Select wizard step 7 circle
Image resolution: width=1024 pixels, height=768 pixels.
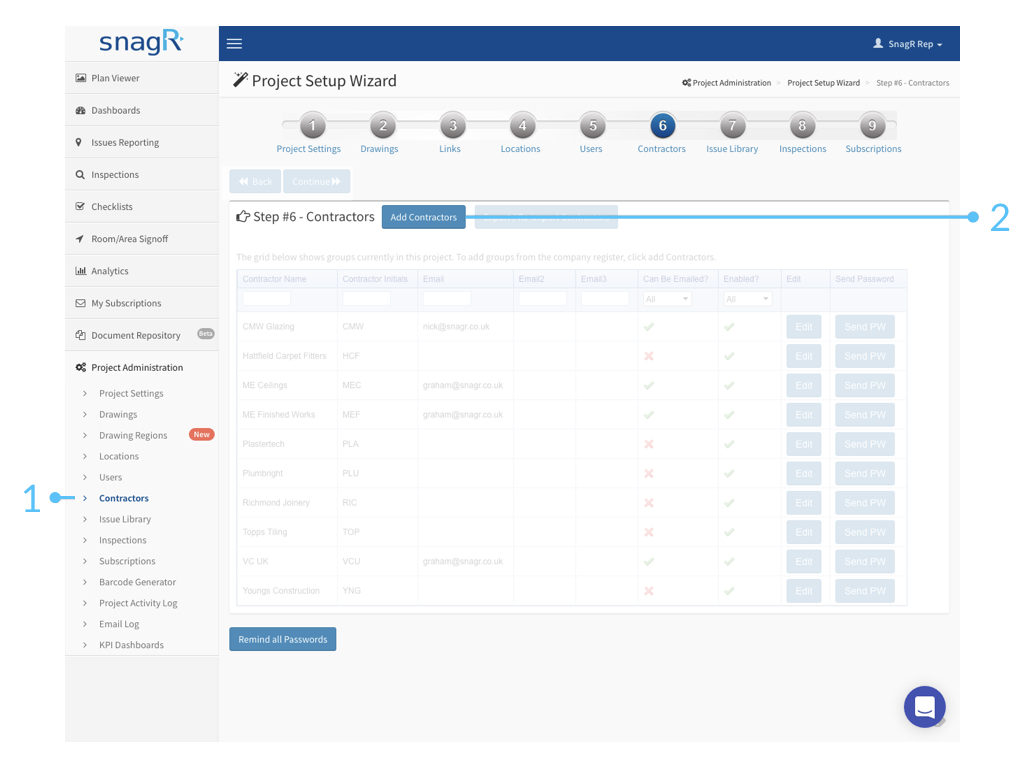click(732, 125)
